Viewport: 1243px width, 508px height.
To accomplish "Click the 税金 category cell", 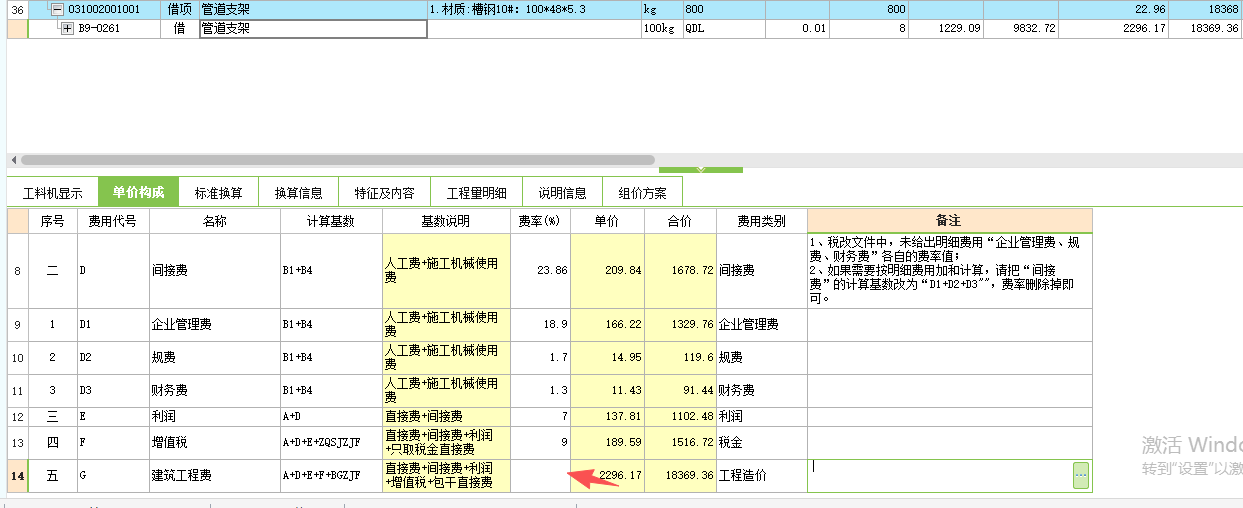I will pos(761,443).
